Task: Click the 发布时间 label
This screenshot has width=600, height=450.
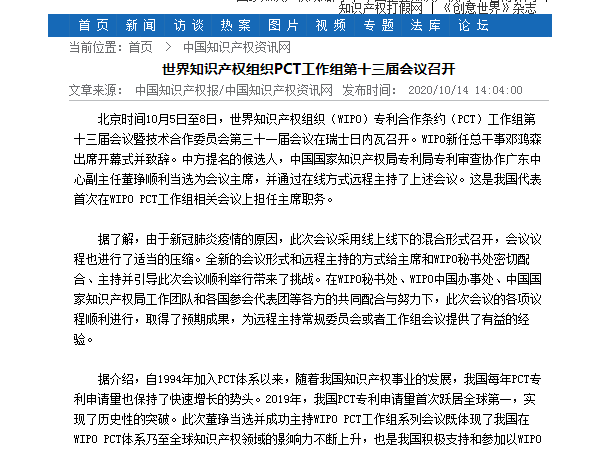Action: 369,90
